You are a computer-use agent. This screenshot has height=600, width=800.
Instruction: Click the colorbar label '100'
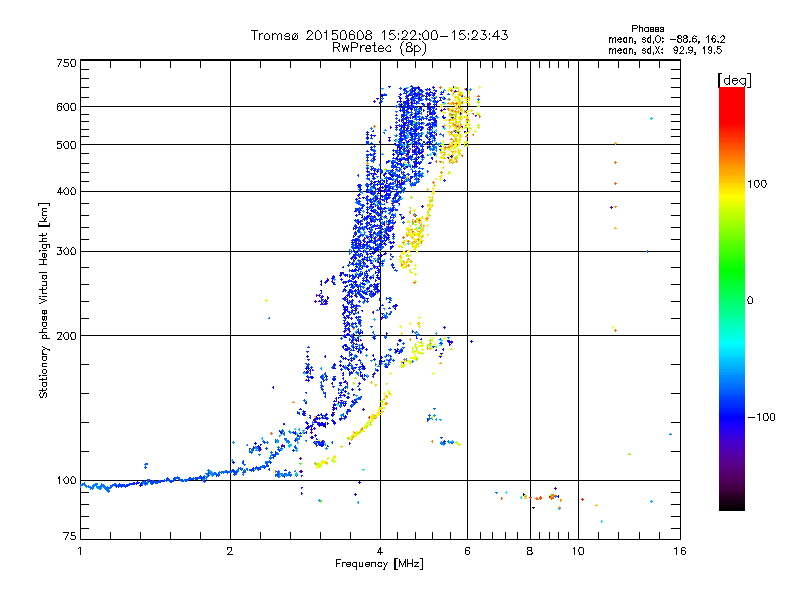(757, 184)
